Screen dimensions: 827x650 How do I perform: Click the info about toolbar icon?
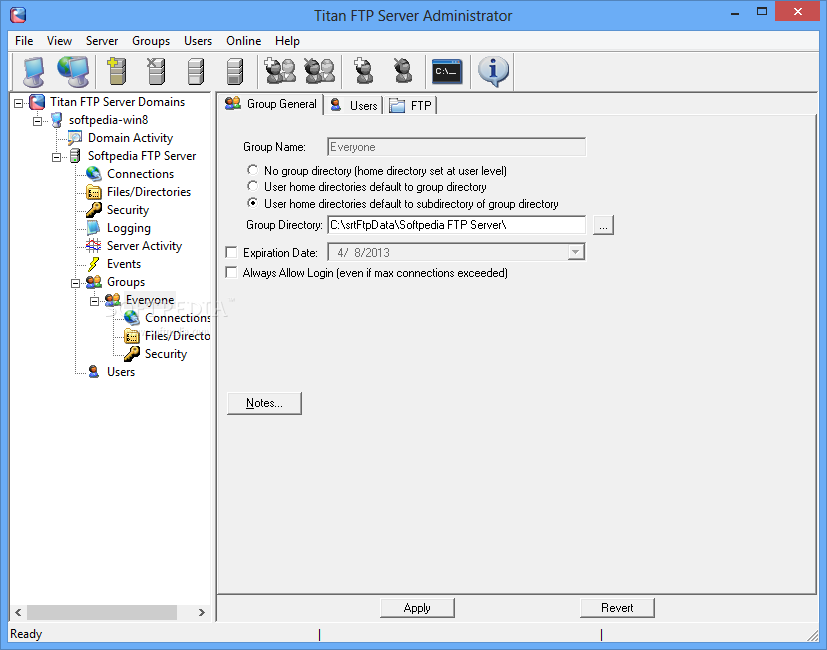(493, 71)
